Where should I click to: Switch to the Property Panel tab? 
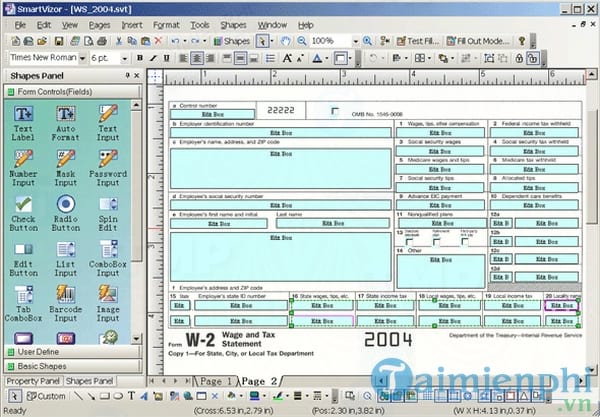tap(33, 381)
